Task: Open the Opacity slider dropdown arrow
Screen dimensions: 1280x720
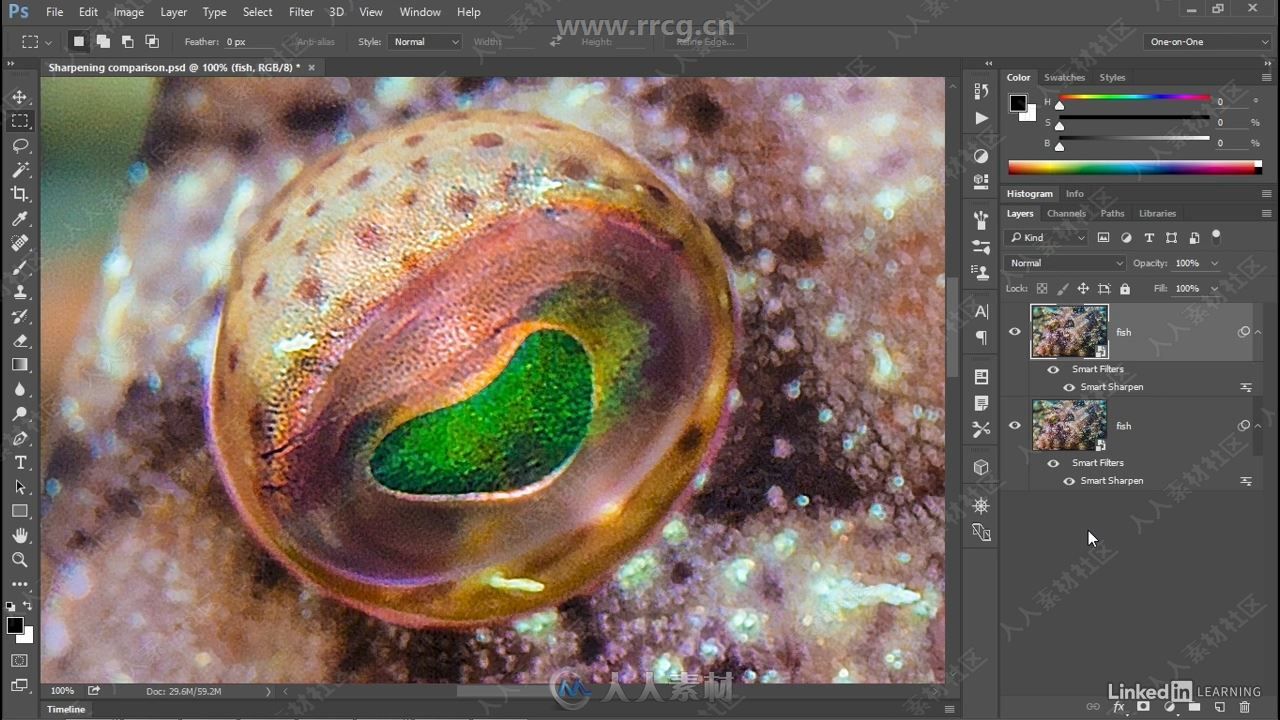Action: (1214, 263)
